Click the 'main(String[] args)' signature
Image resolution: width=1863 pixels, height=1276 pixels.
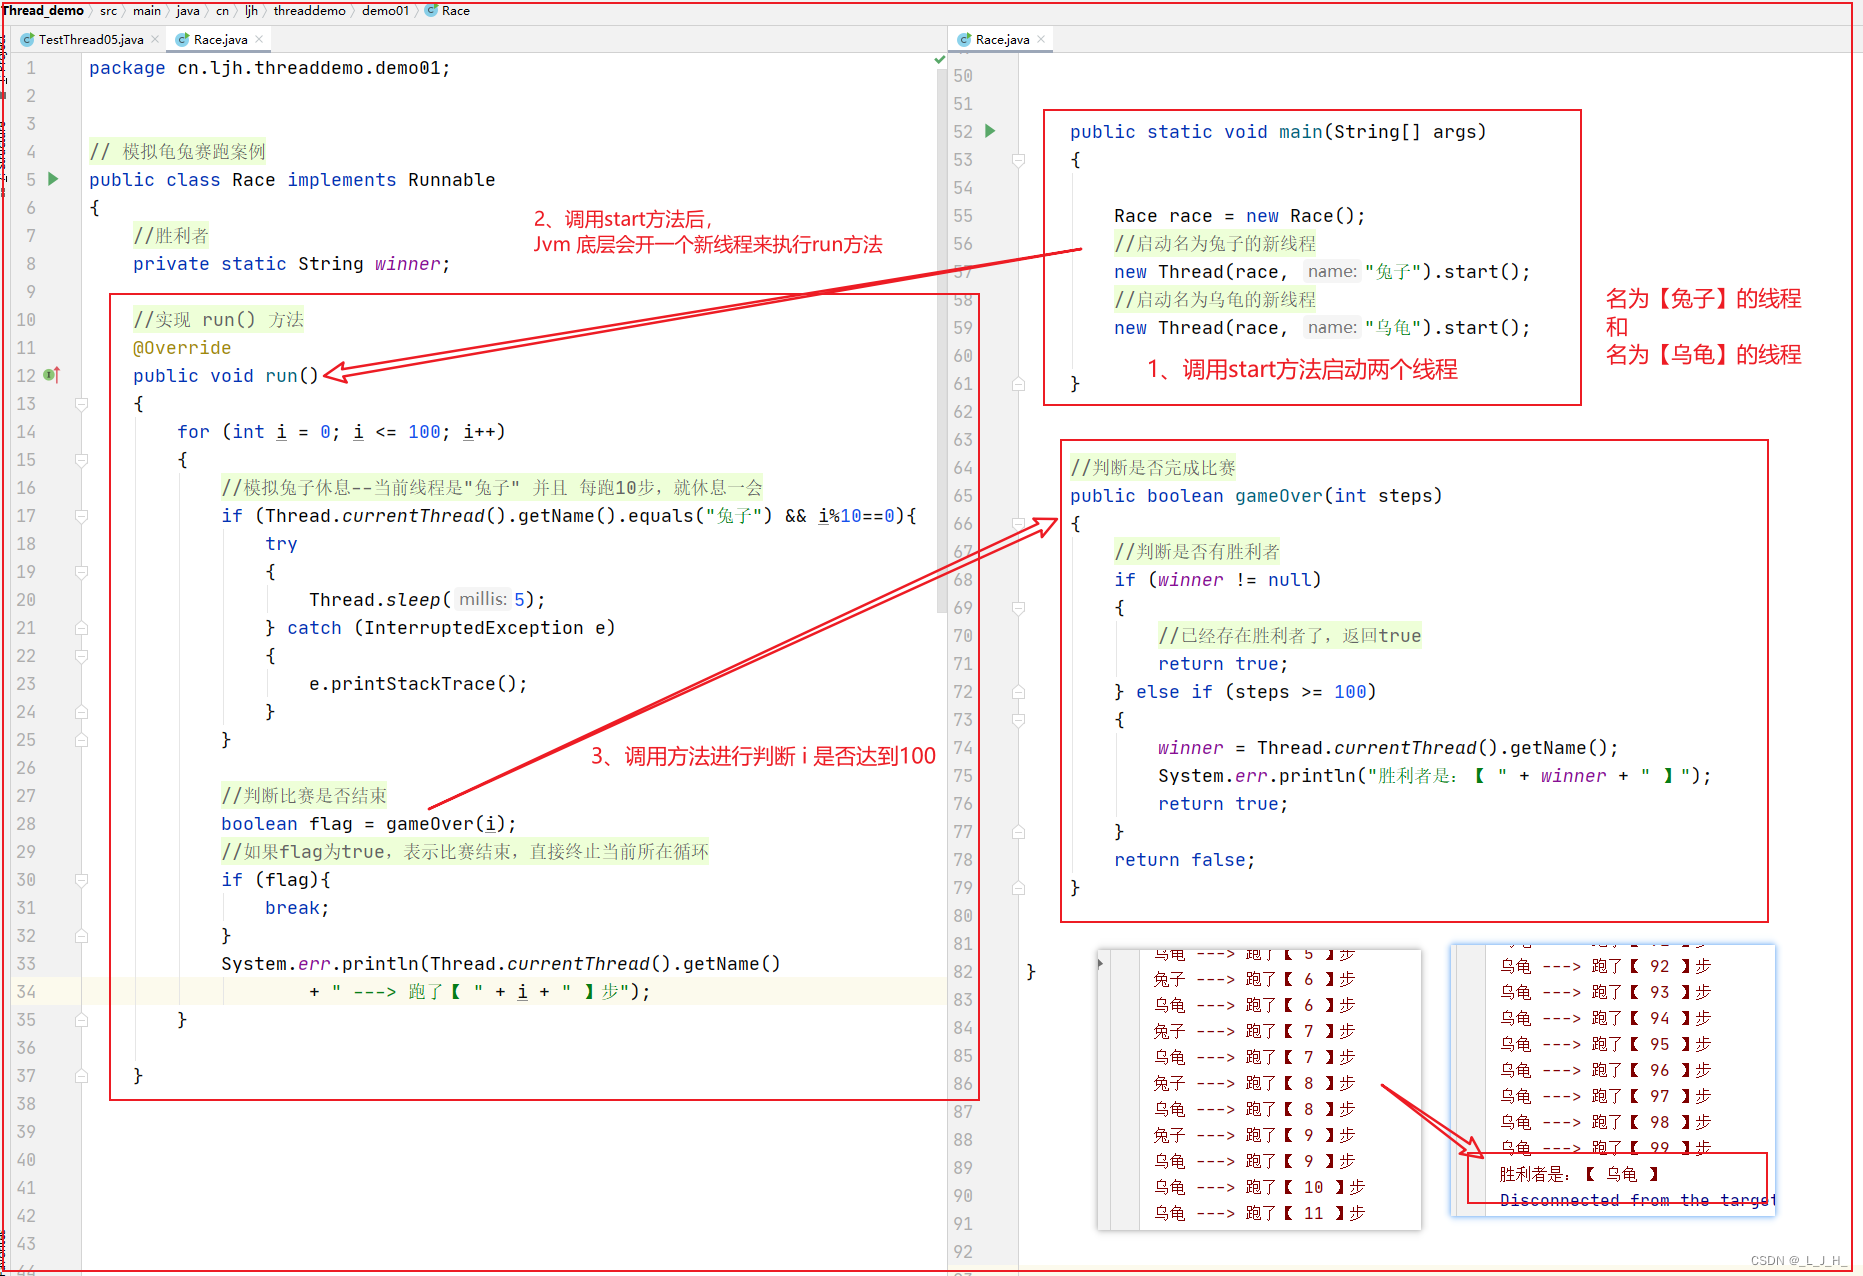(1383, 132)
